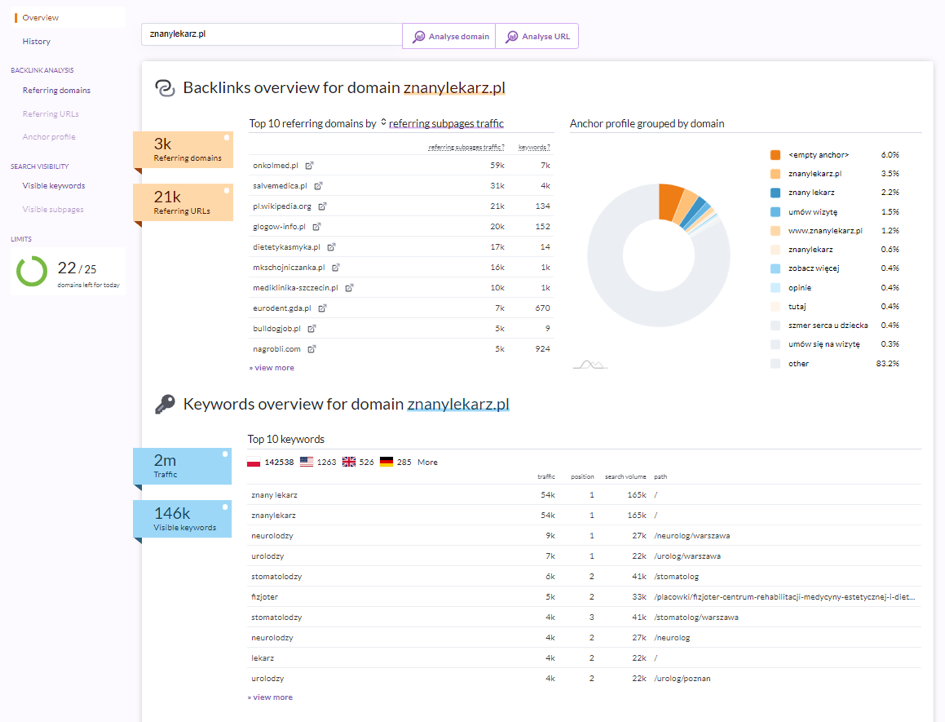Open external link icon for dietetykasmyka.pl
This screenshot has width=945, height=722.
[331, 247]
